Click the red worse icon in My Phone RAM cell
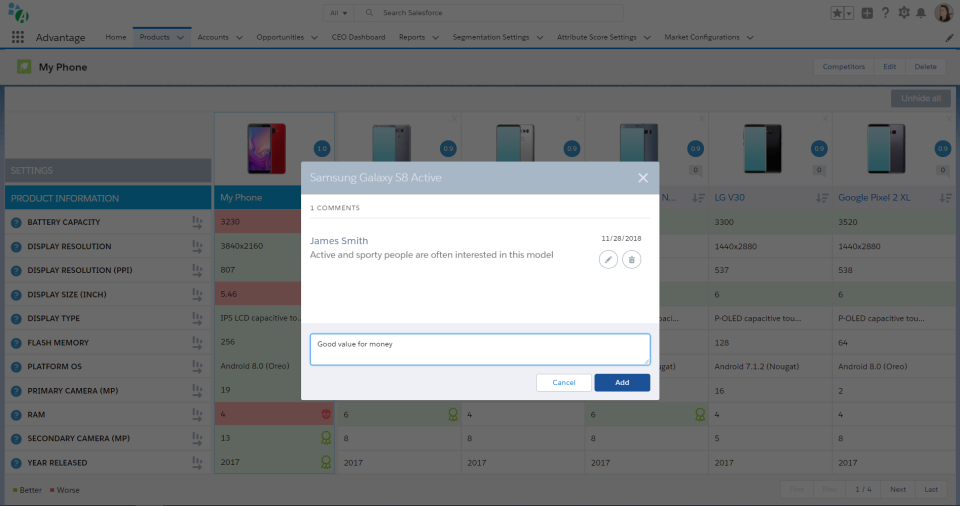This screenshot has width=960, height=506. (326, 415)
